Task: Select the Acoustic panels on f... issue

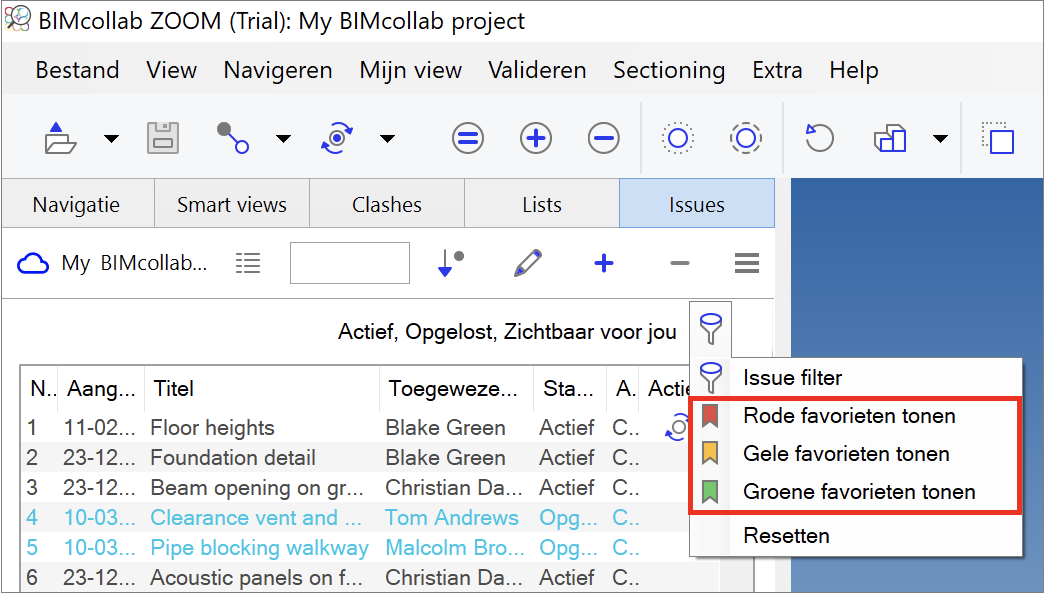Action: (256, 577)
